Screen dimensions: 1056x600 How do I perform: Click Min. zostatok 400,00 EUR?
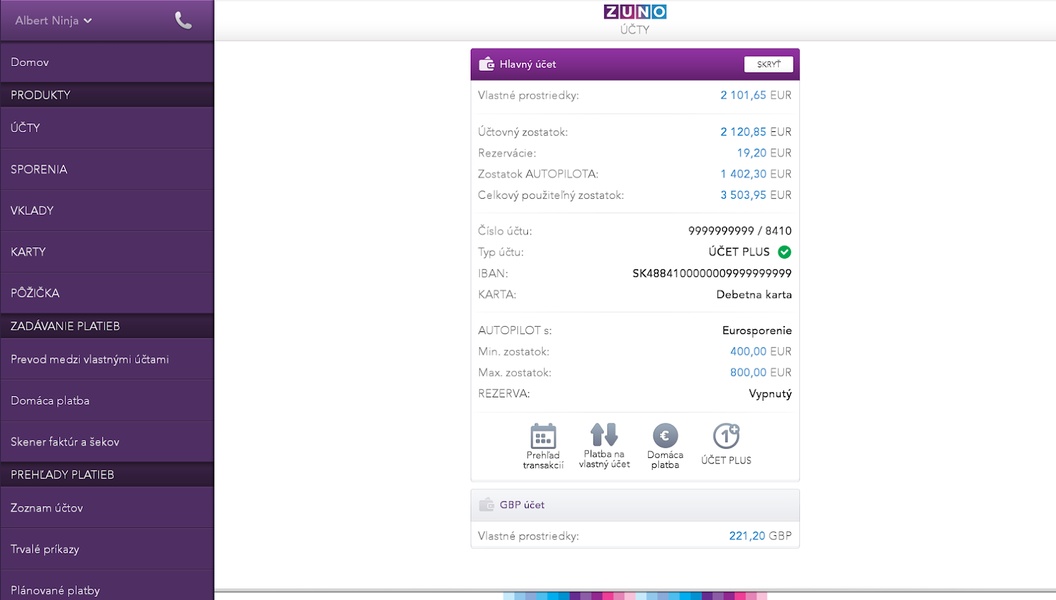pyautogui.click(x=760, y=352)
